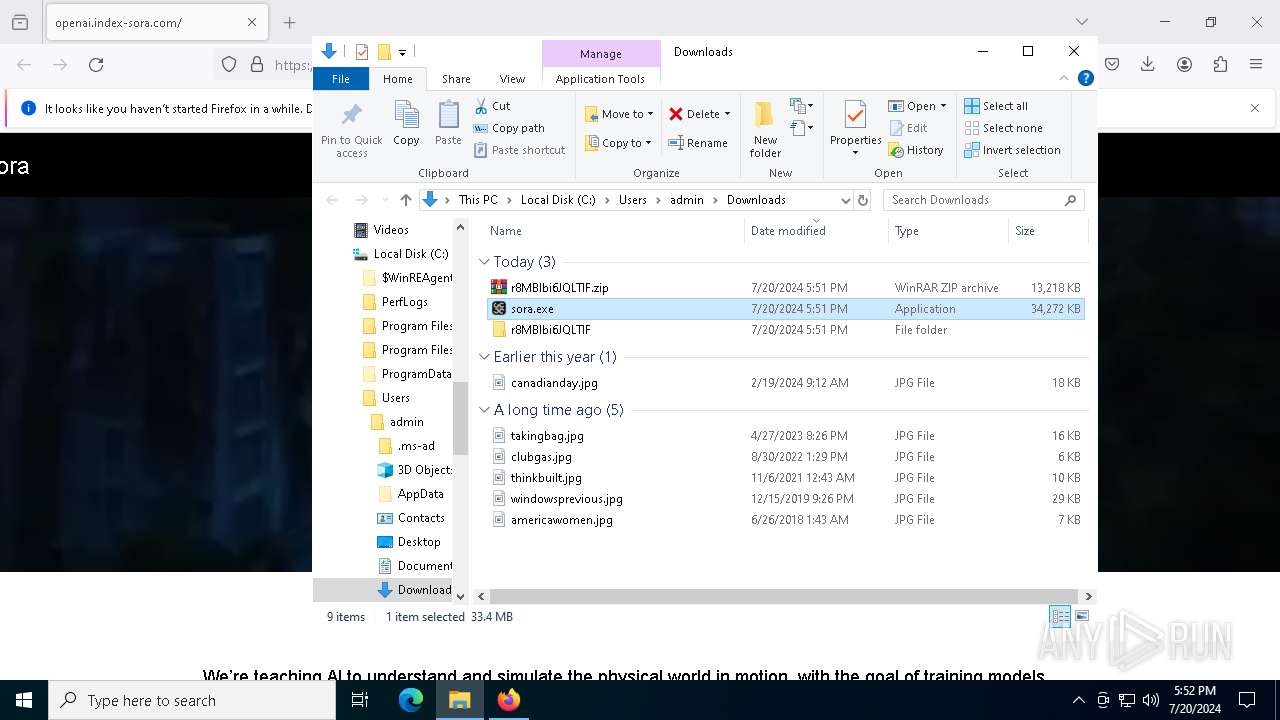The image size is (1280, 720).
Task: Select the Home ribbon tab
Action: pyautogui.click(x=397, y=79)
